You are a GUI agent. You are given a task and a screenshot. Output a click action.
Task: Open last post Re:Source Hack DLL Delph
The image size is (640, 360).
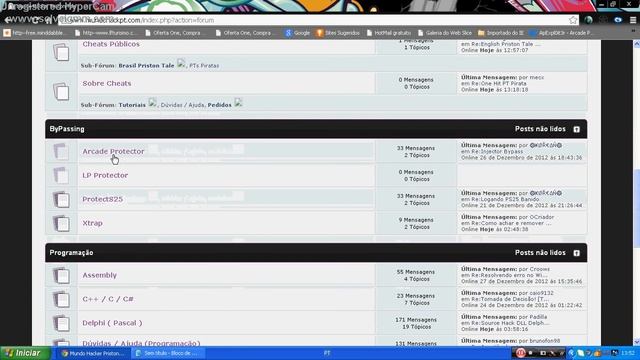511,323
